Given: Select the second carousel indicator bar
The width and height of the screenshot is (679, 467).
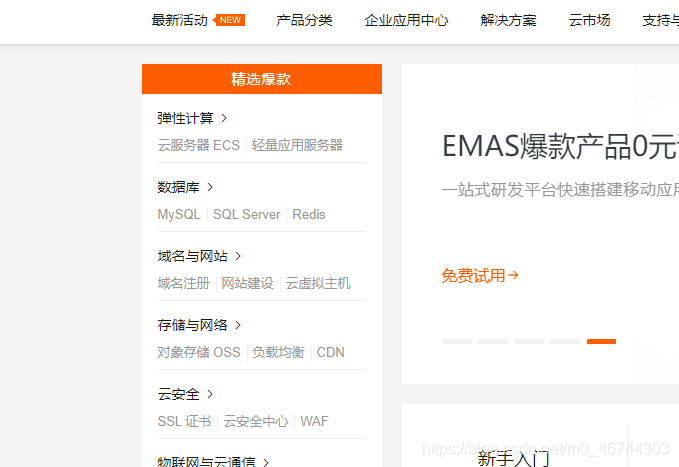Looking at the screenshot, I should [493, 341].
